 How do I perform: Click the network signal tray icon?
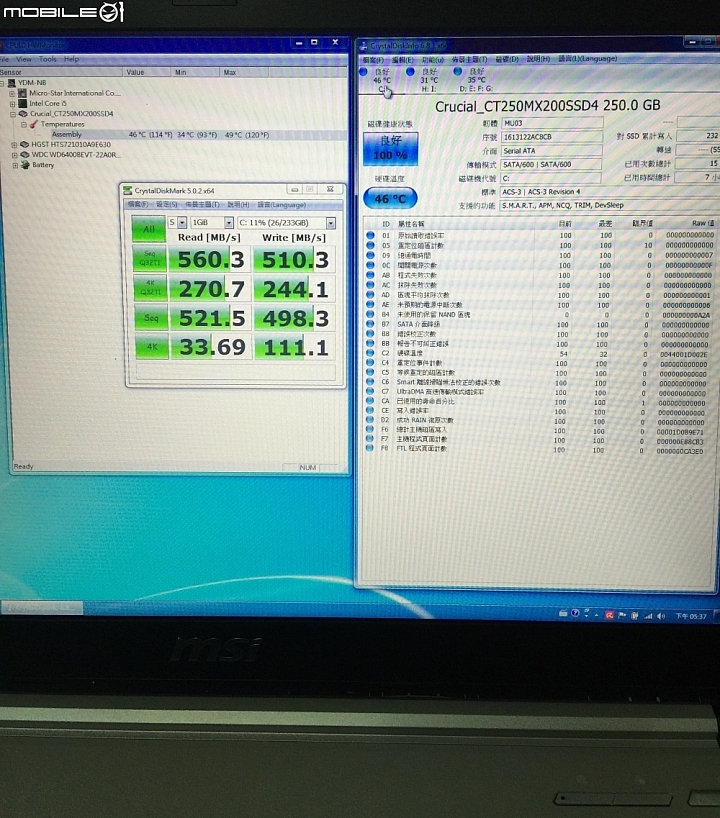(648, 616)
